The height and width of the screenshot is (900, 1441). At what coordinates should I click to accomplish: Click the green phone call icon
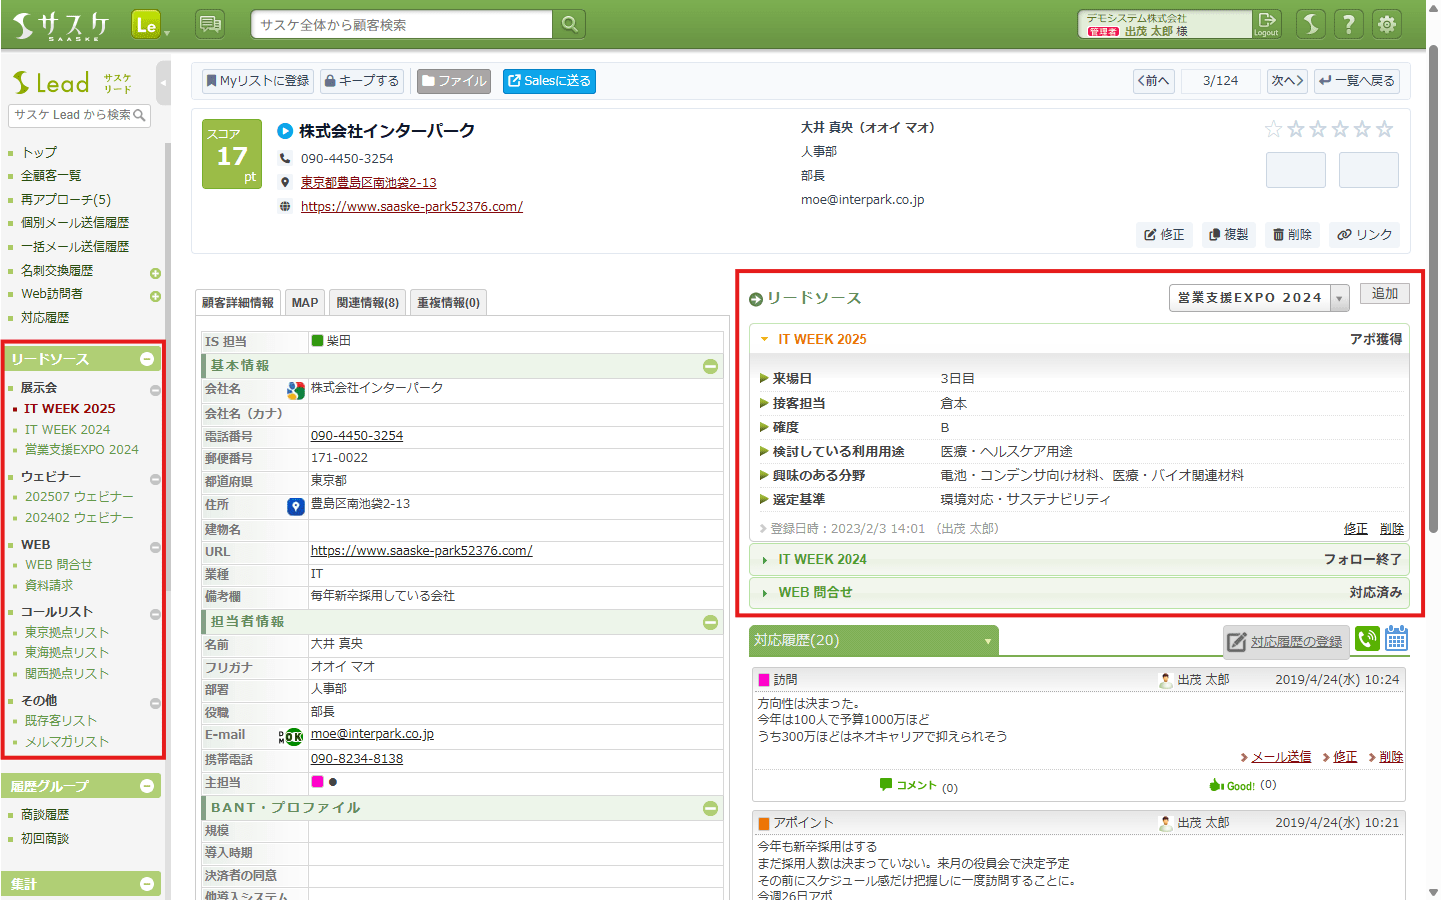(x=1367, y=639)
